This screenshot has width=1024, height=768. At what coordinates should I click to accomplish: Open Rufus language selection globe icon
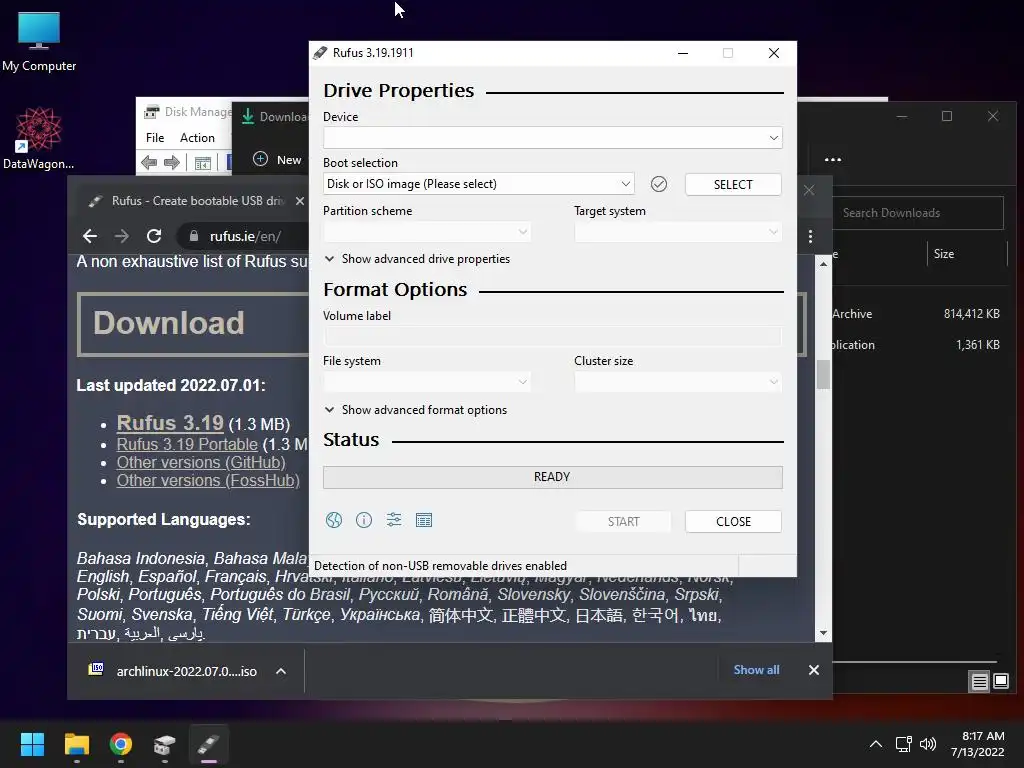[334, 520]
